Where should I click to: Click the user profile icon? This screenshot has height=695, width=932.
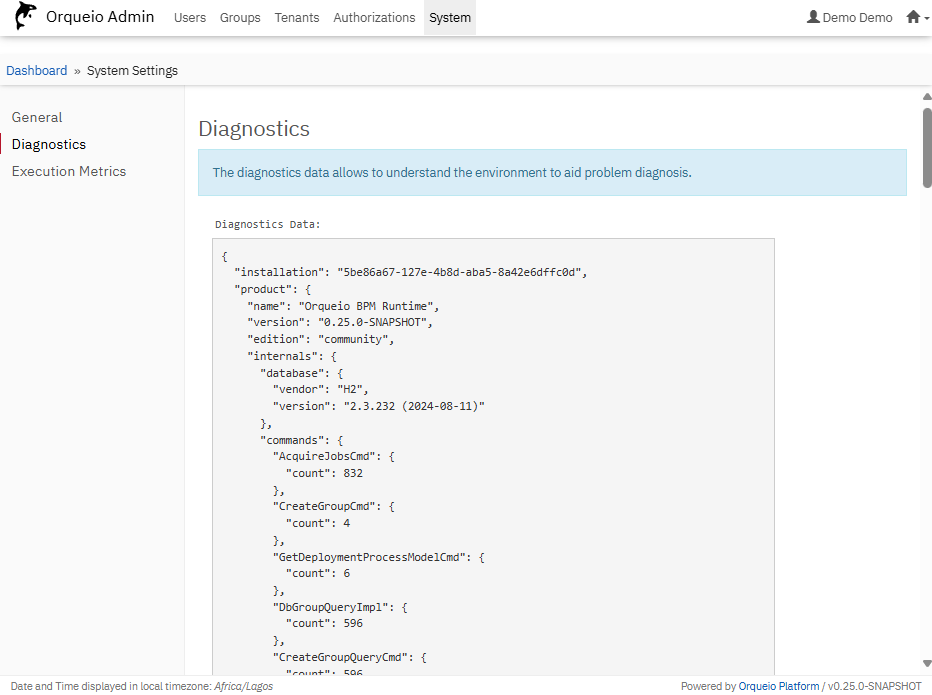click(813, 17)
